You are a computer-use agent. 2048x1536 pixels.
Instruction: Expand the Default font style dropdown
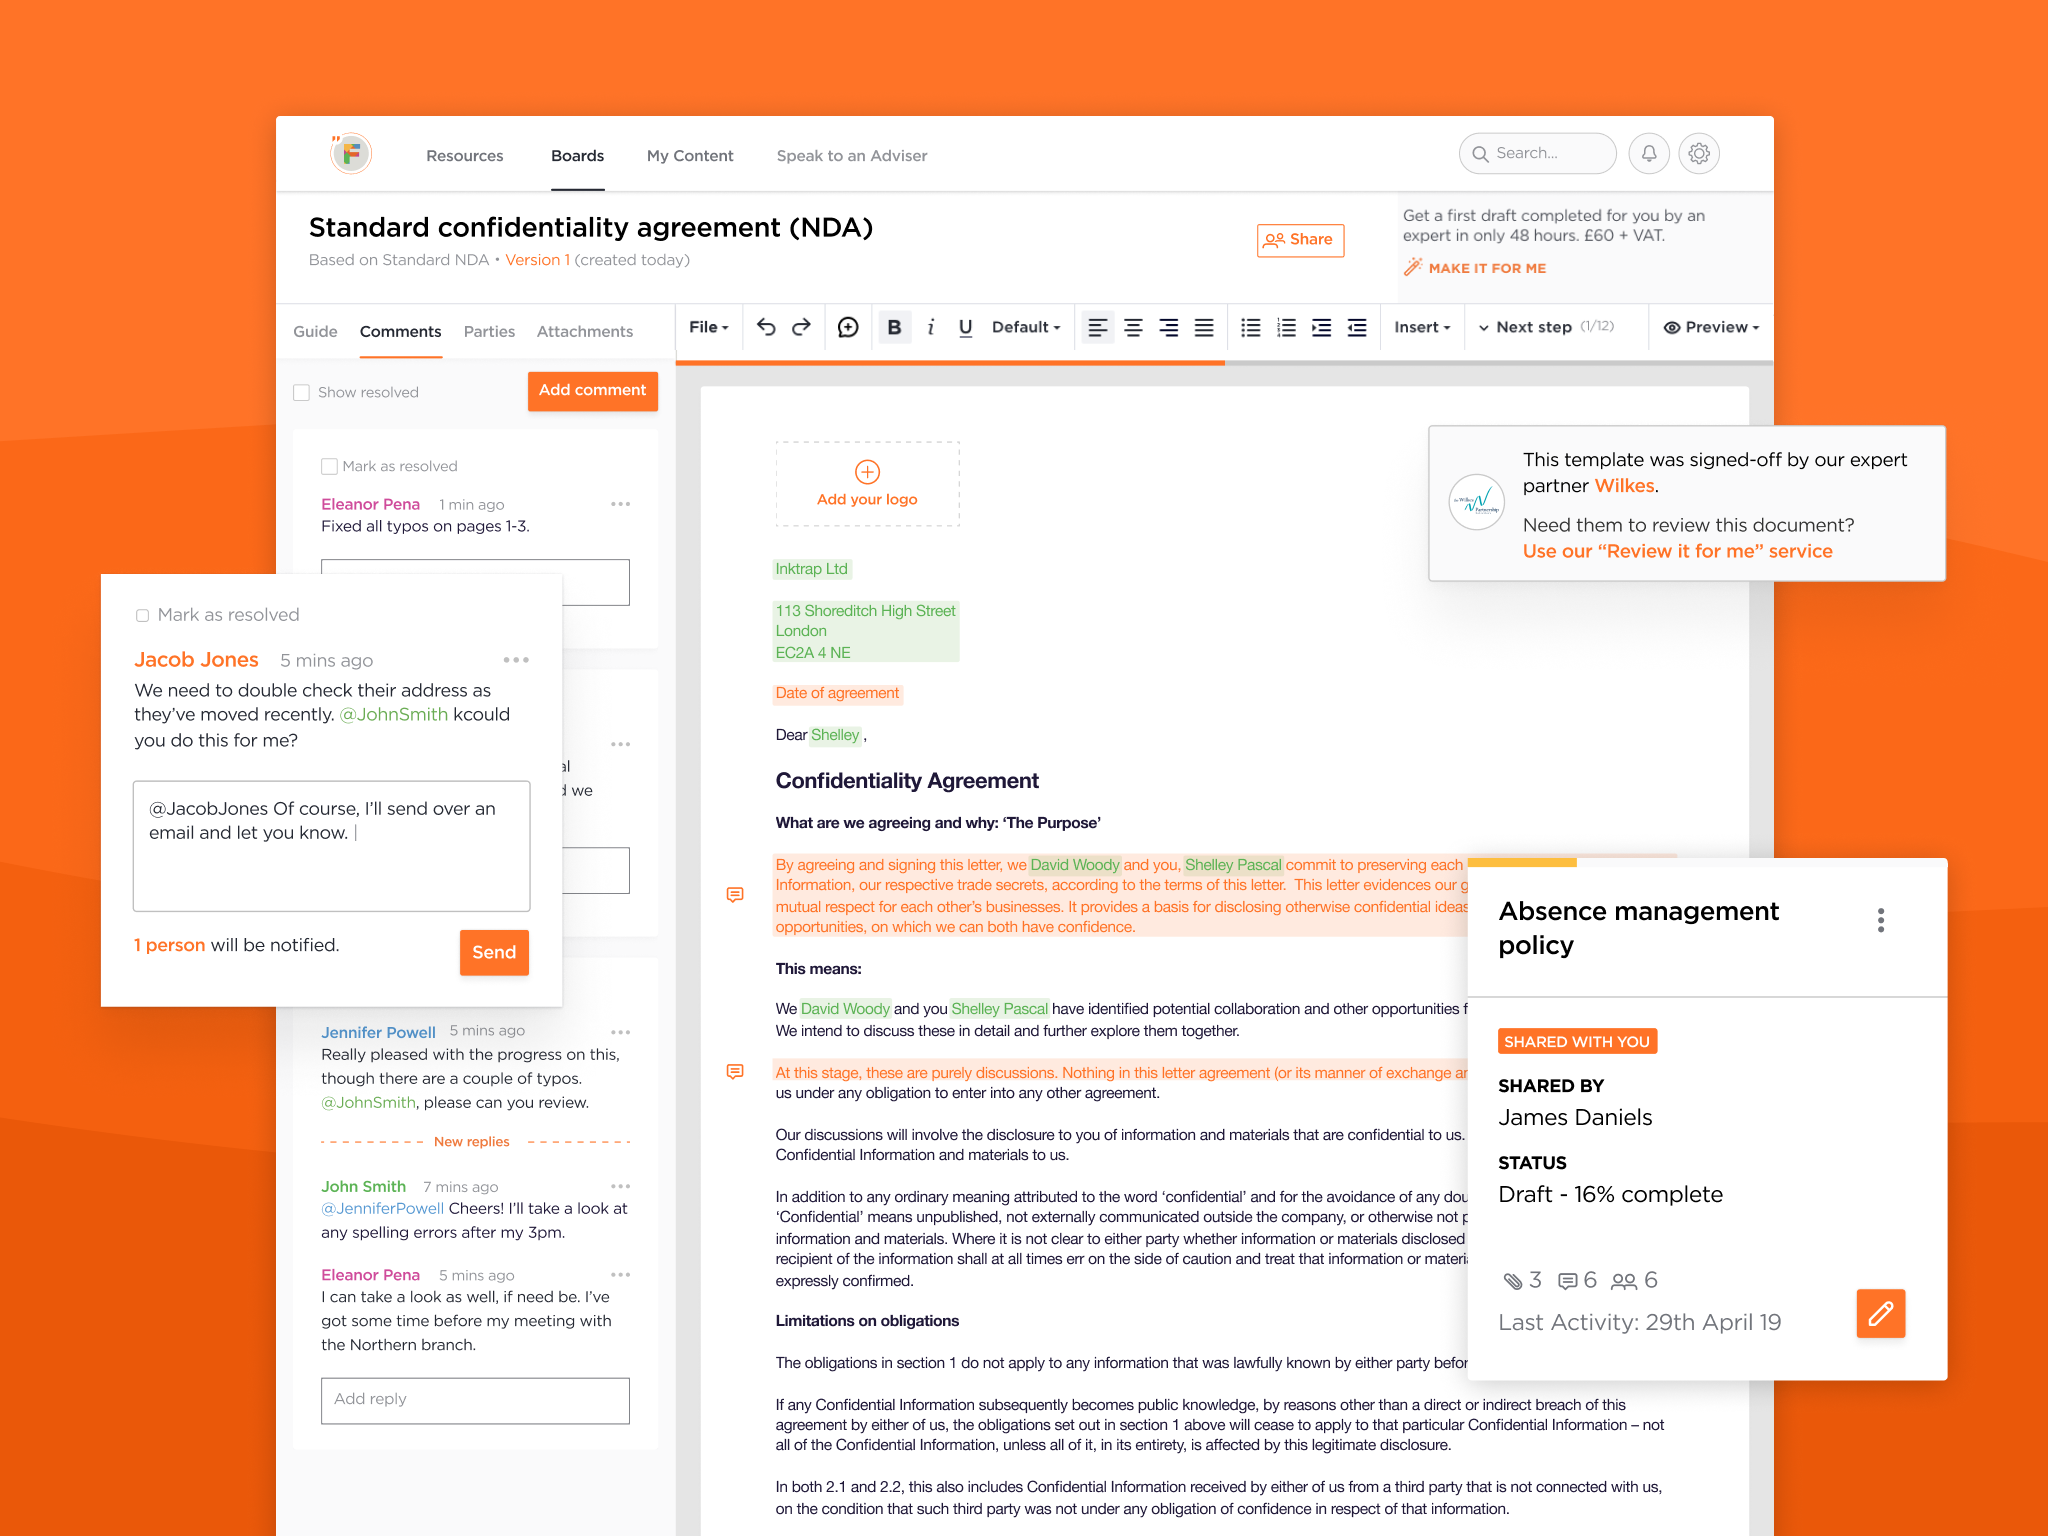tap(1025, 327)
